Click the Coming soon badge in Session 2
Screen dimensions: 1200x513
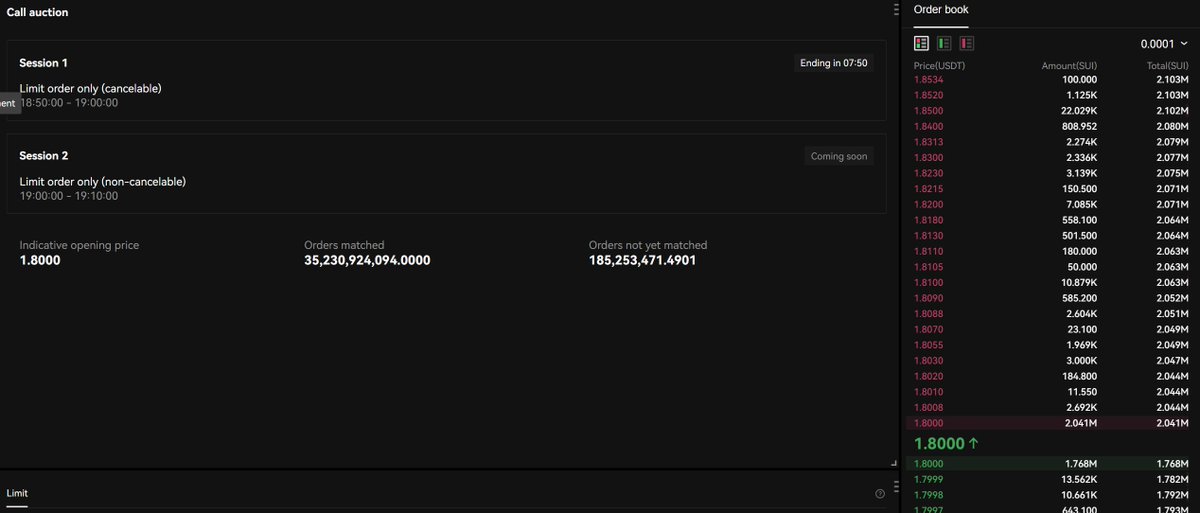(839, 156)
